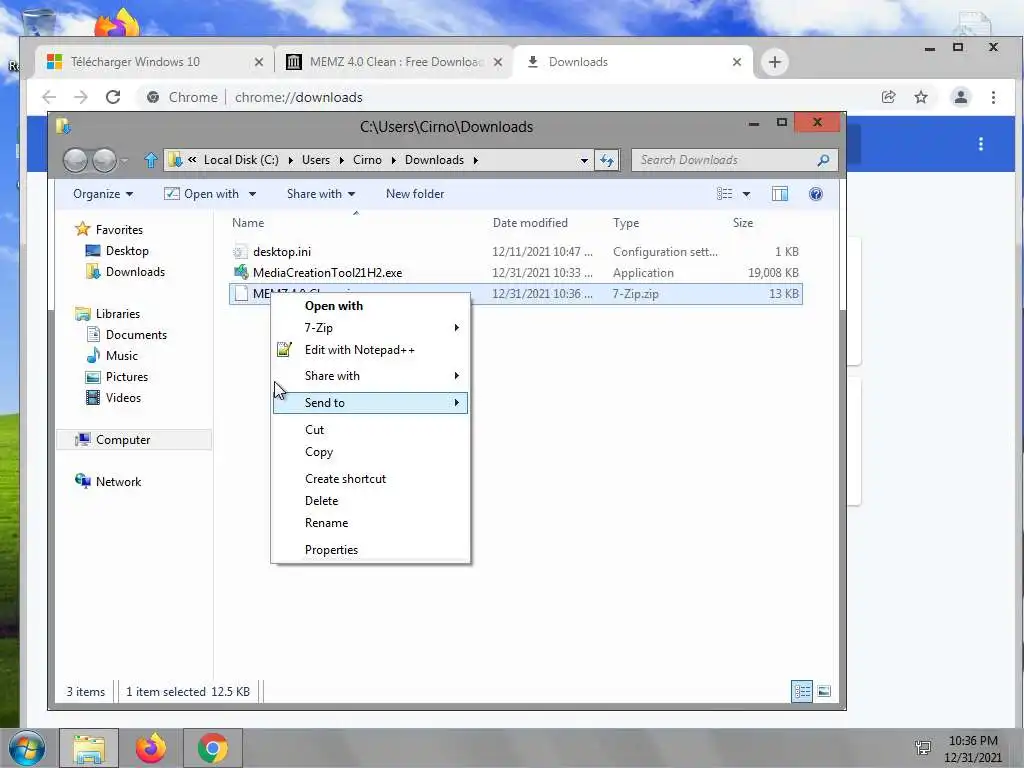
Task: Click the Windows Start orb
Action: click(x=27, y=748)
